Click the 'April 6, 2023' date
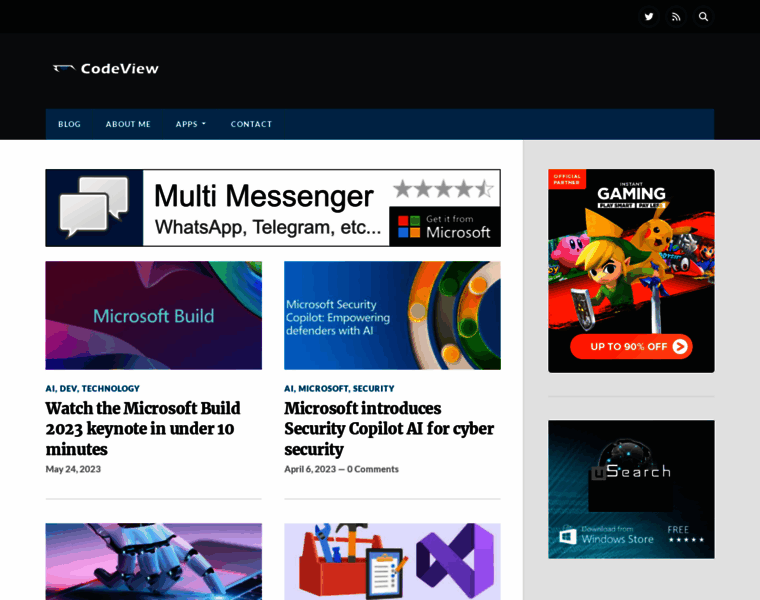The image size is (760, 600). click(310, 469)
